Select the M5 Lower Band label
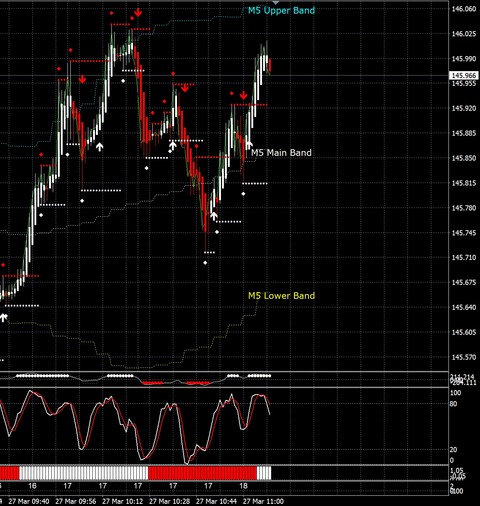The image size is (480, 506). click(281, 296)
